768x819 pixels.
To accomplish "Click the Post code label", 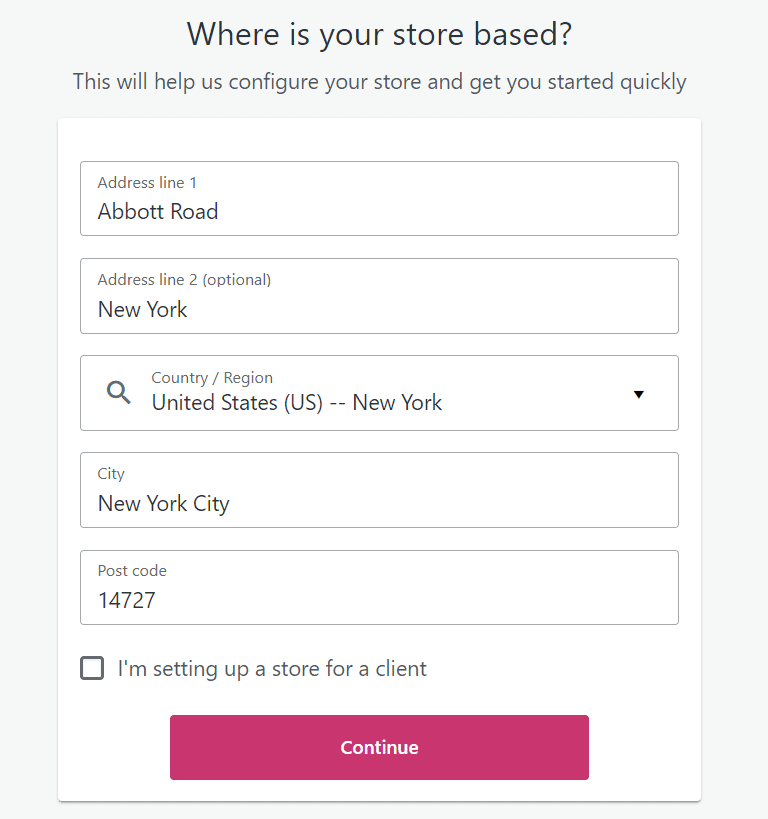I will (x=132, y=570).
